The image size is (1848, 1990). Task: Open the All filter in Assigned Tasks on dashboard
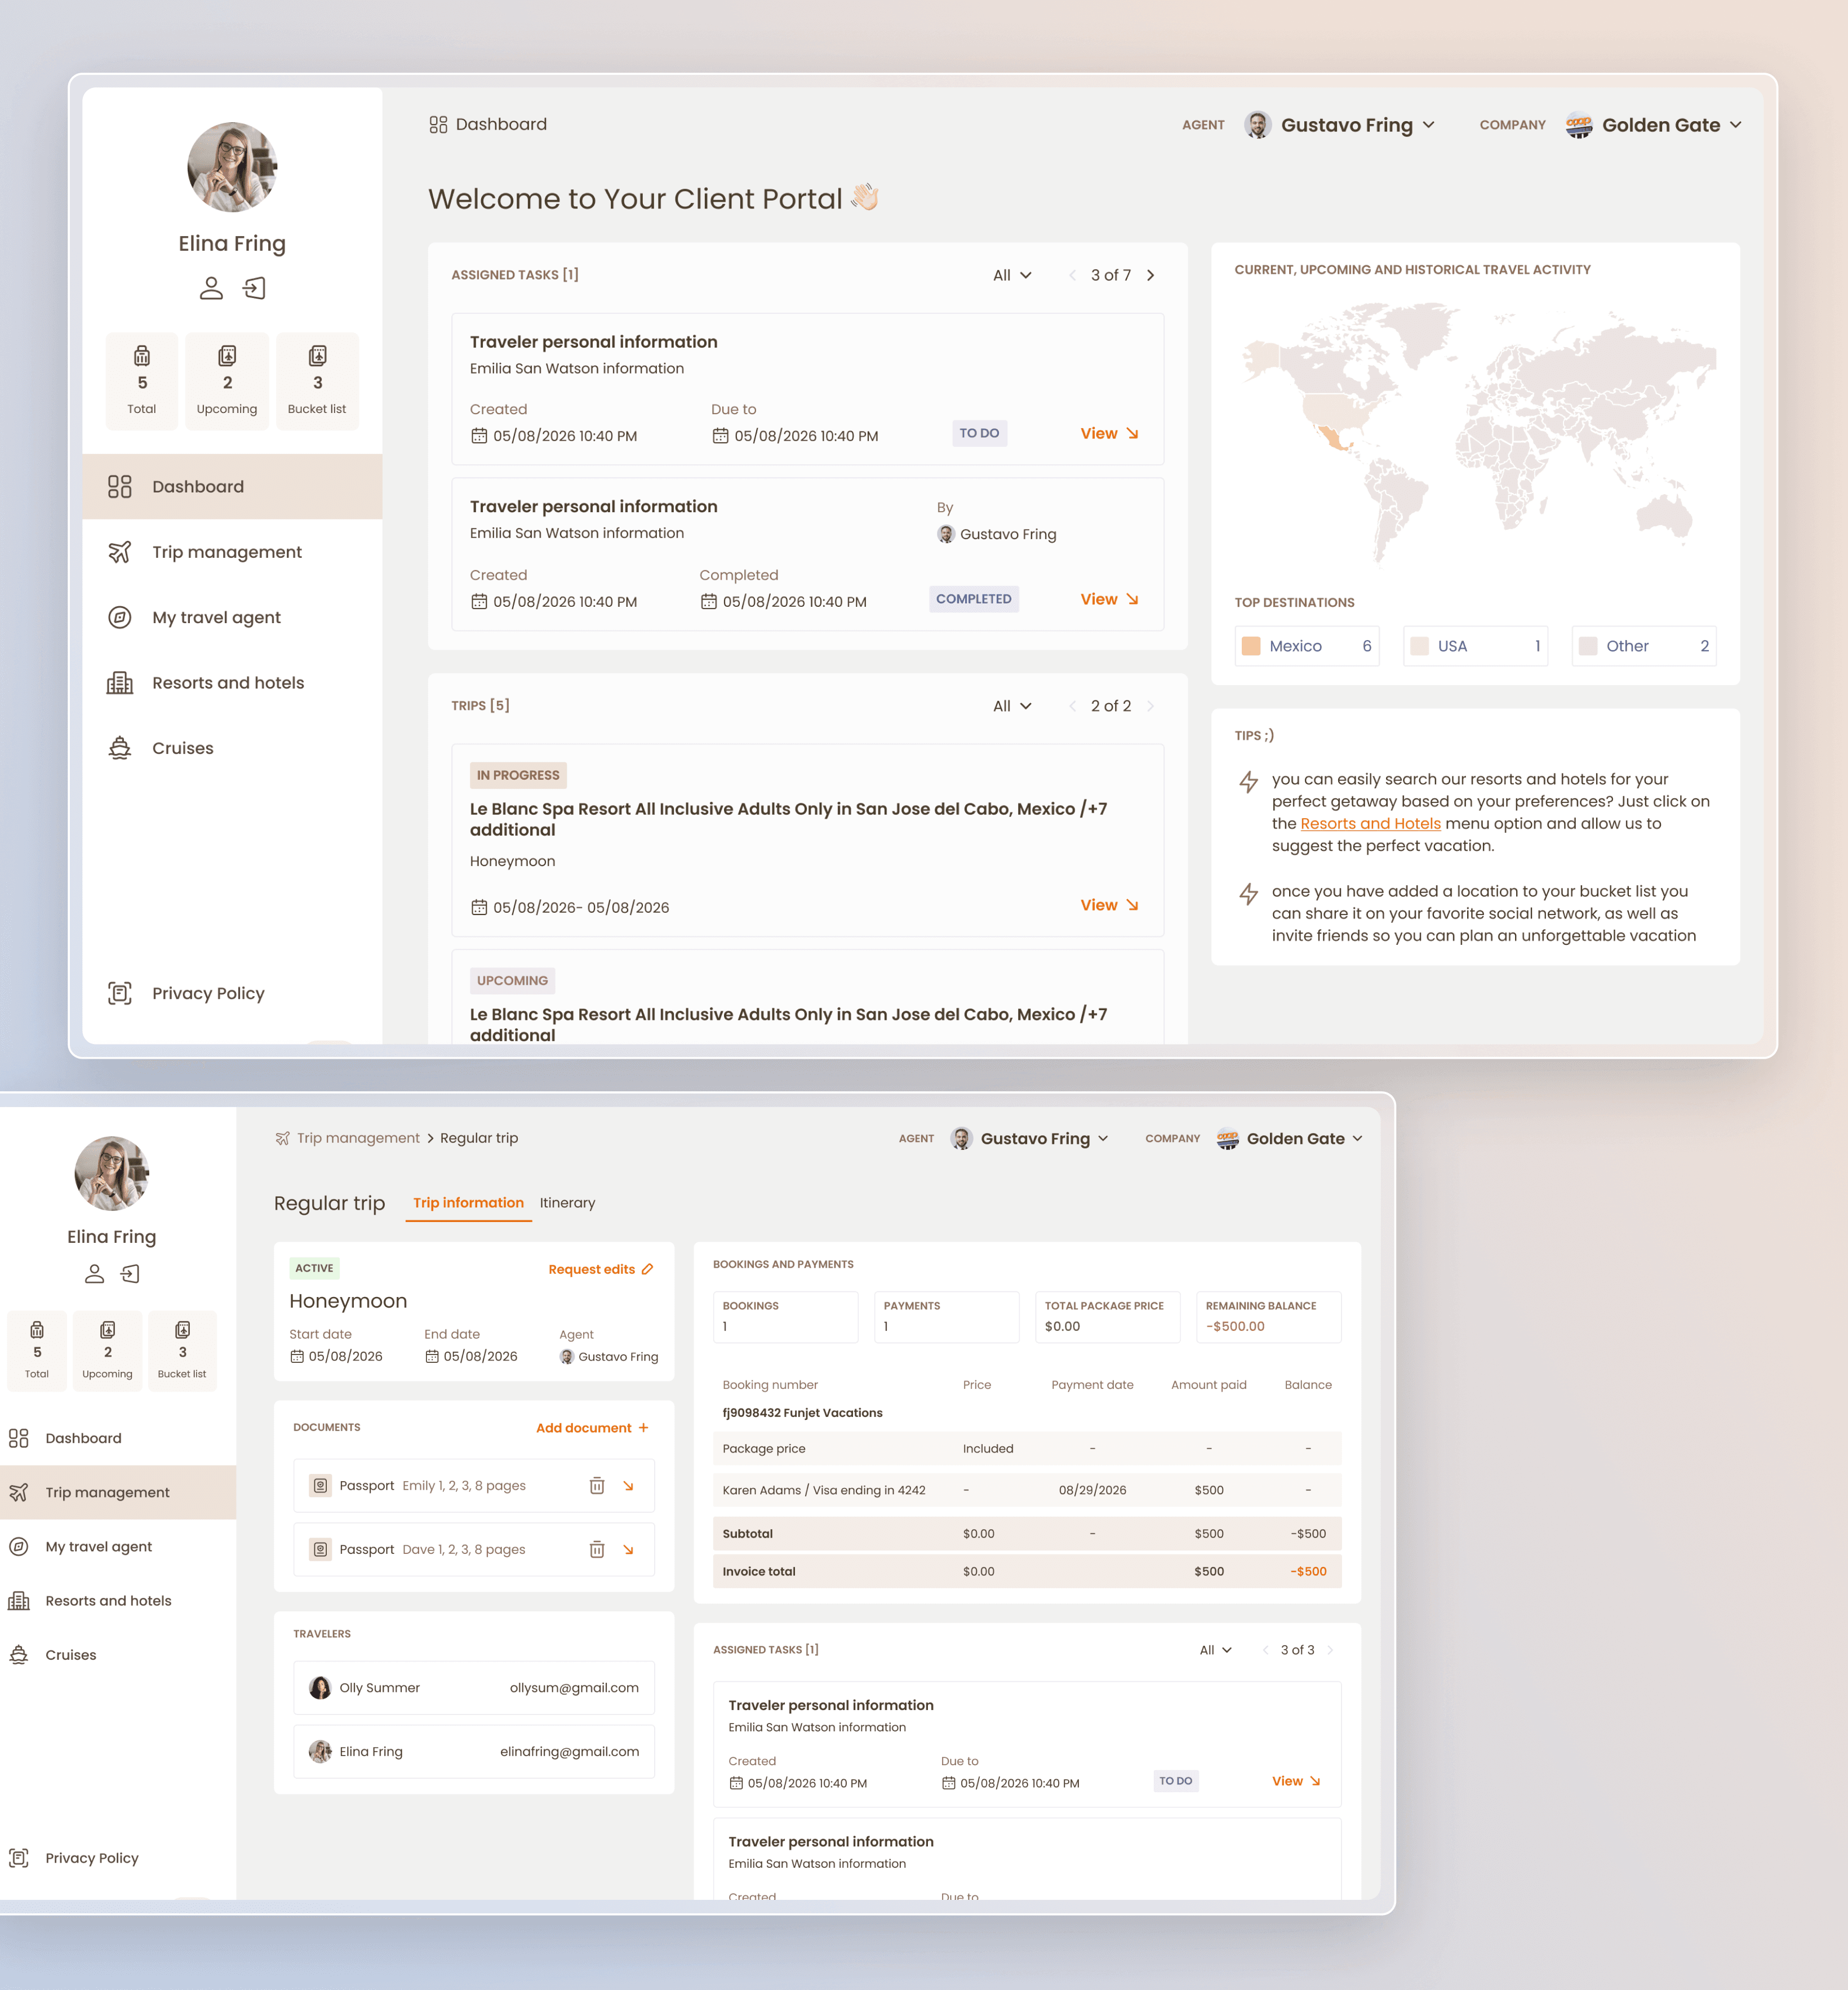pos(1012,275)
